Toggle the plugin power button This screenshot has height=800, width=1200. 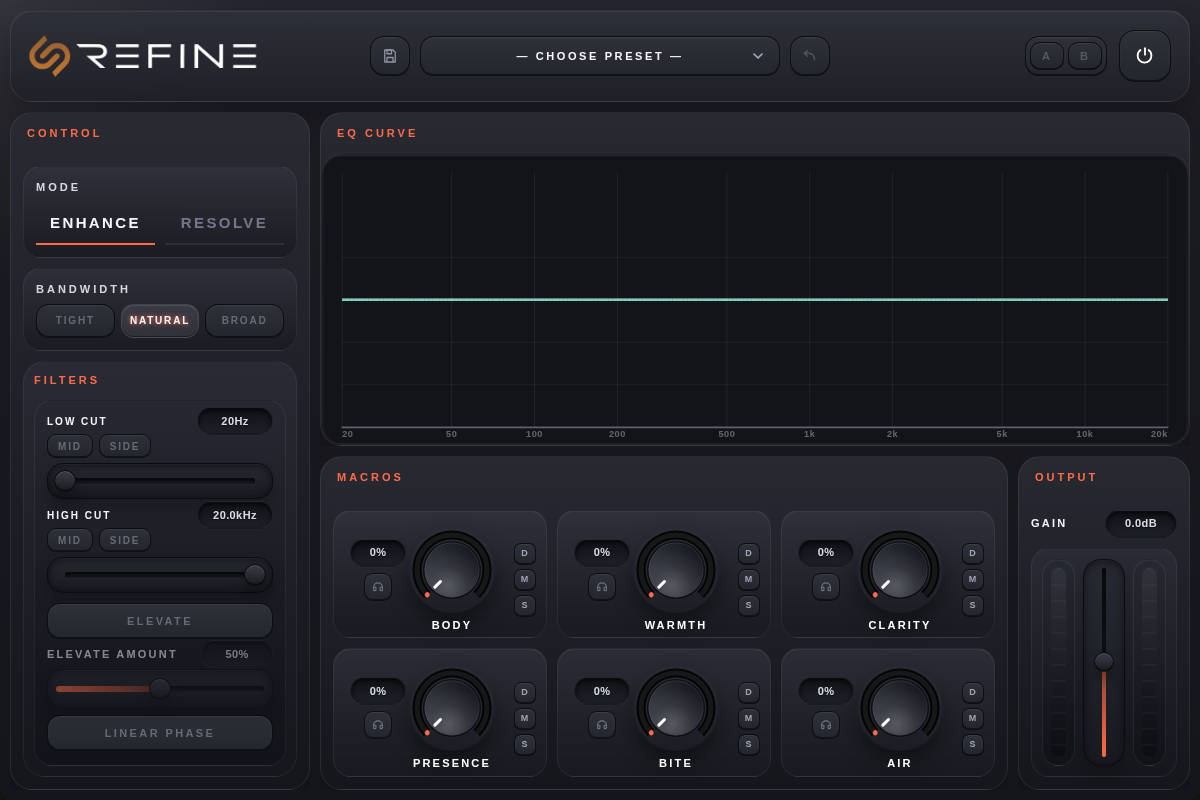pos(1145,56)
